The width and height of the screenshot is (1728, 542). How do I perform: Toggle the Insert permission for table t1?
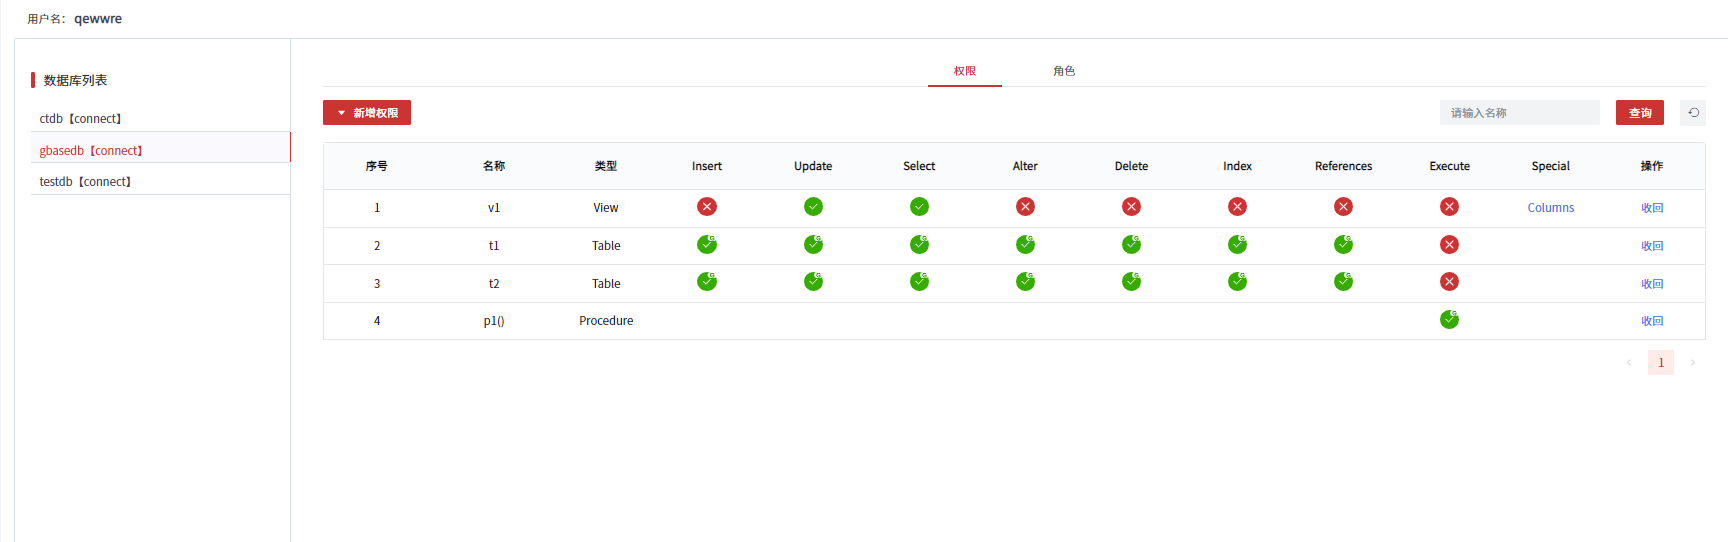(707, 245)
